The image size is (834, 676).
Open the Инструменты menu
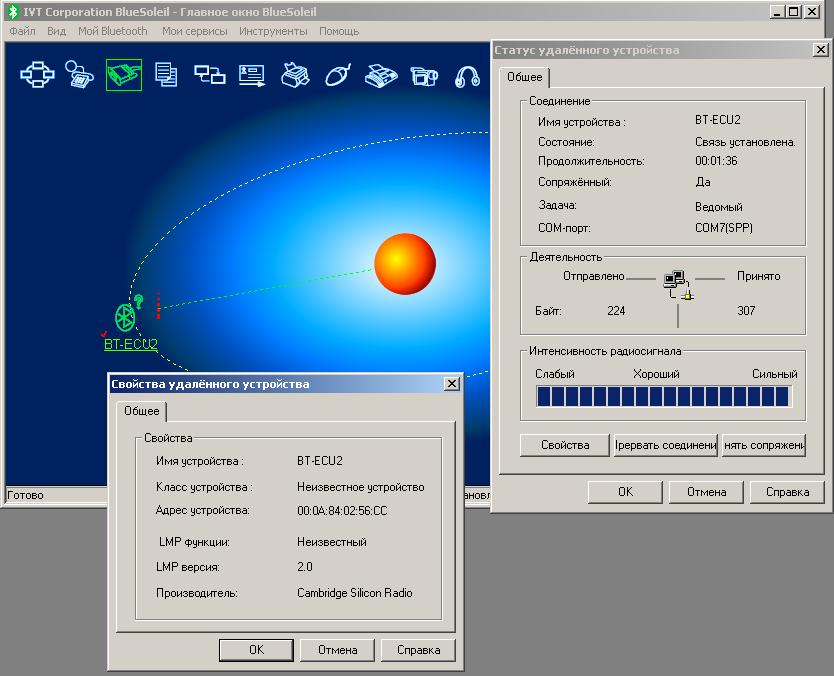click(273, 31)
